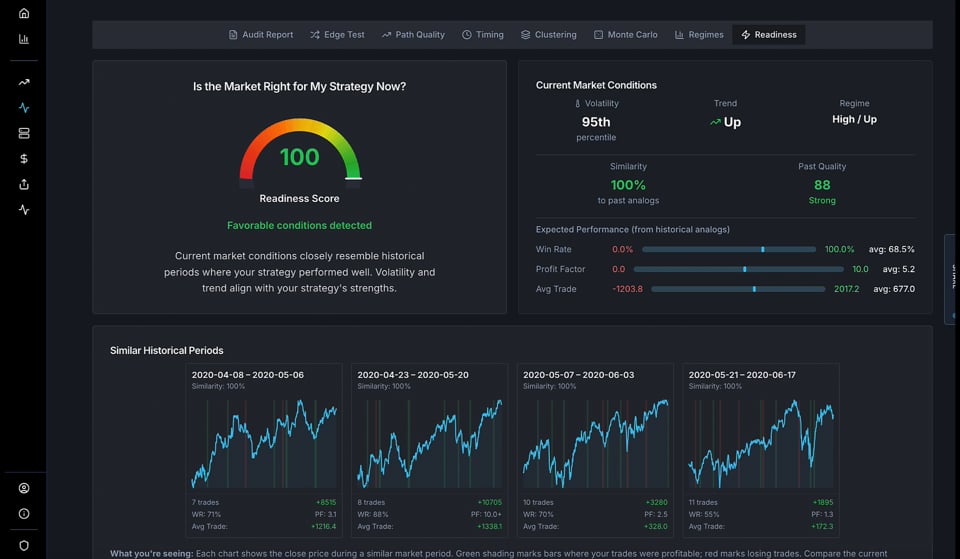Open the Monte Carlo tab

pyautogui.click(x=626, y=35)
